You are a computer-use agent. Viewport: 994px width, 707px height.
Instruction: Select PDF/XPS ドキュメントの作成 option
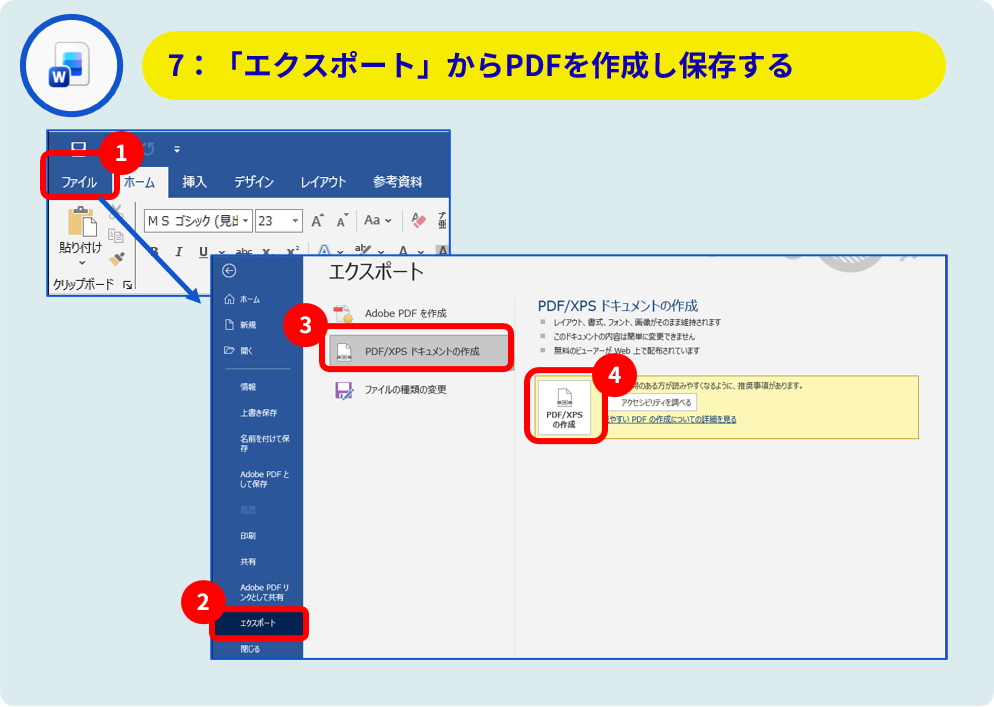pyautogui.click(x=421, y=351)
